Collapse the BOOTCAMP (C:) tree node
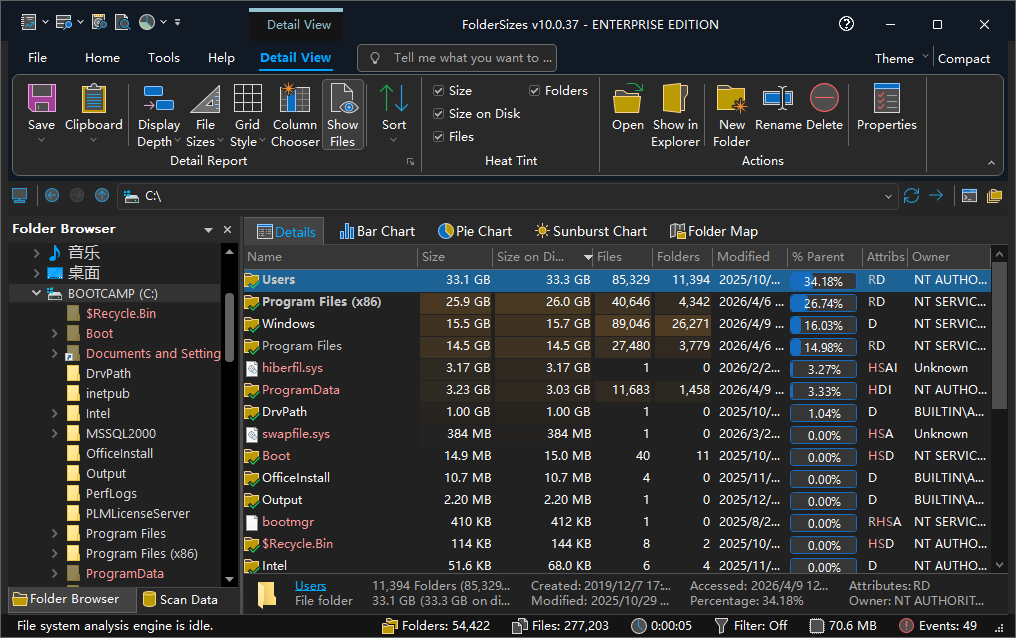This screenshot has height=638, width=1016. coord(37,294)
